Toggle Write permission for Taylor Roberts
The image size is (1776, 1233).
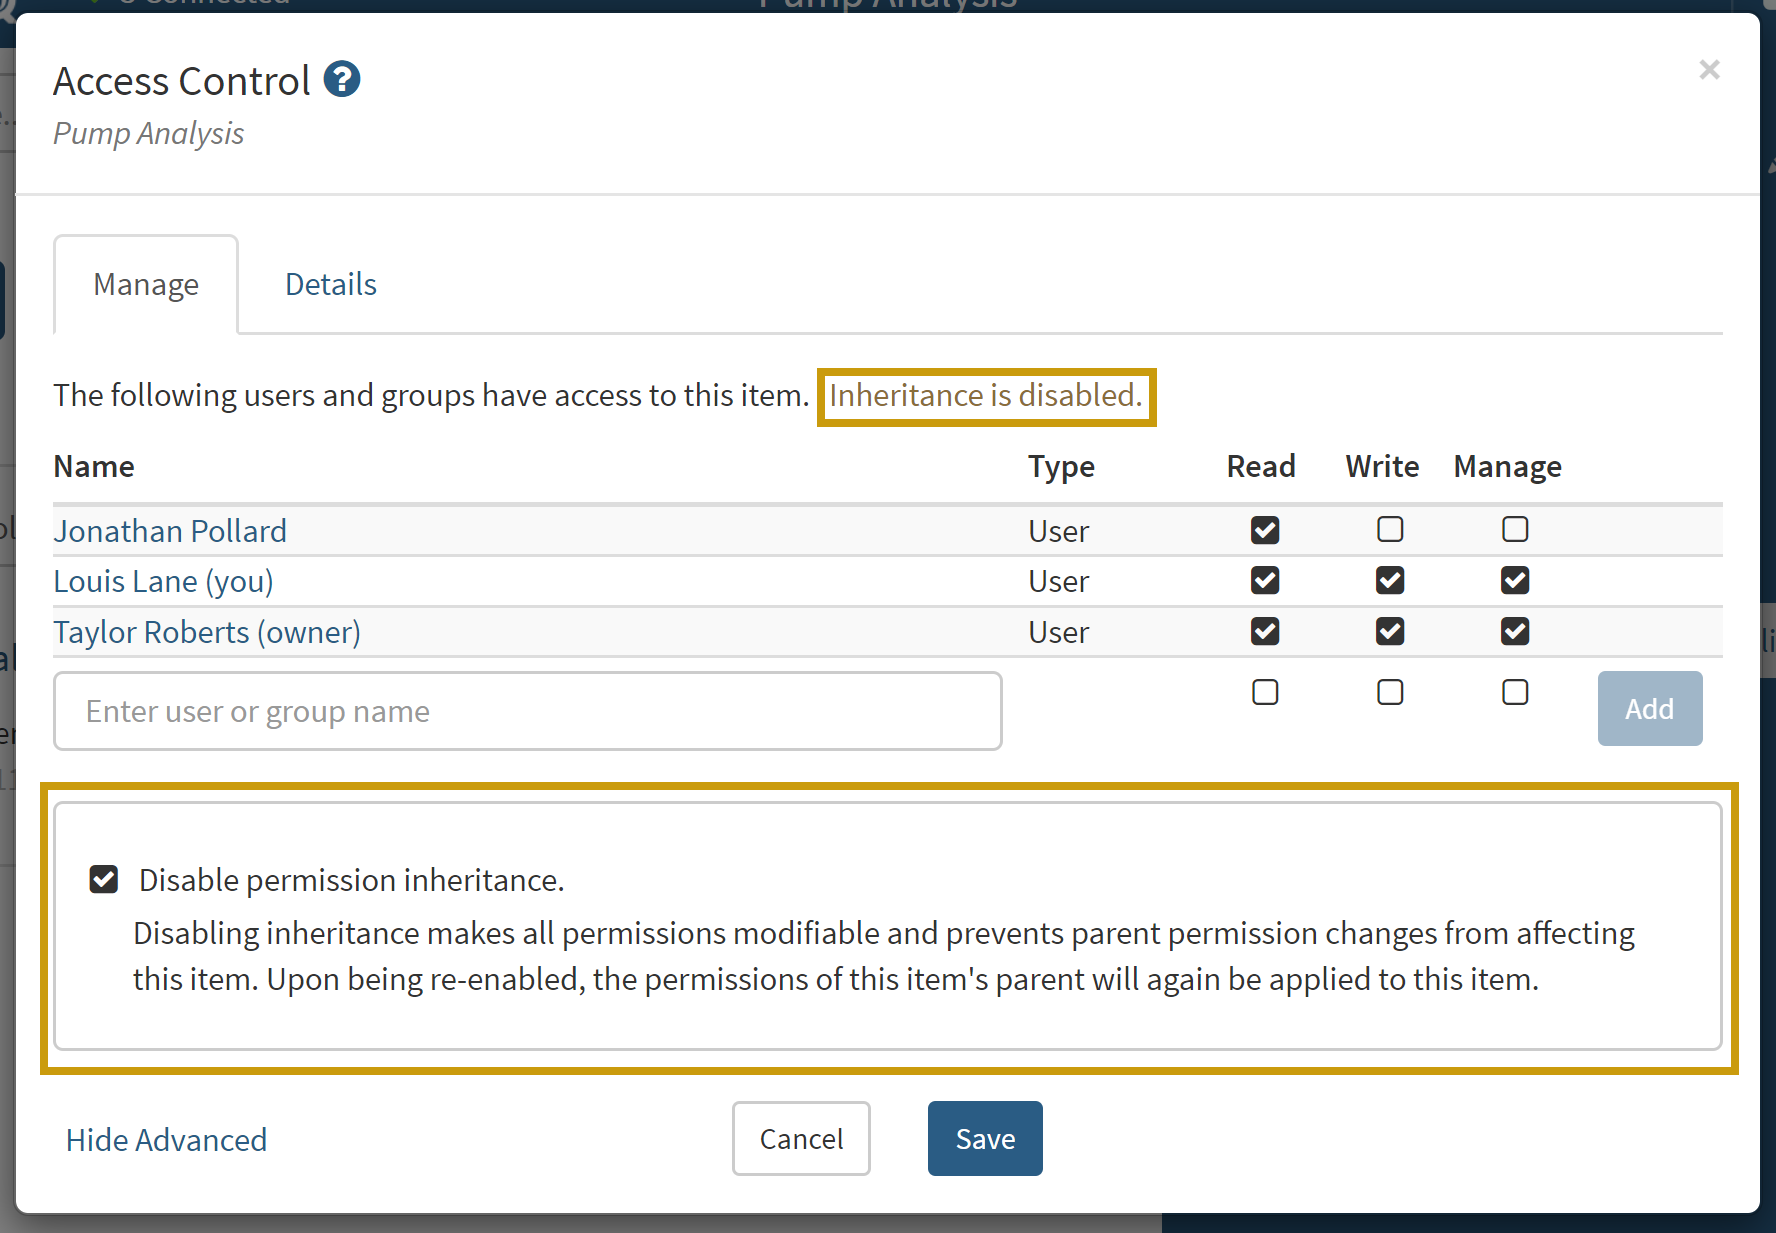pyautogui.click(x=1389, y=632)
